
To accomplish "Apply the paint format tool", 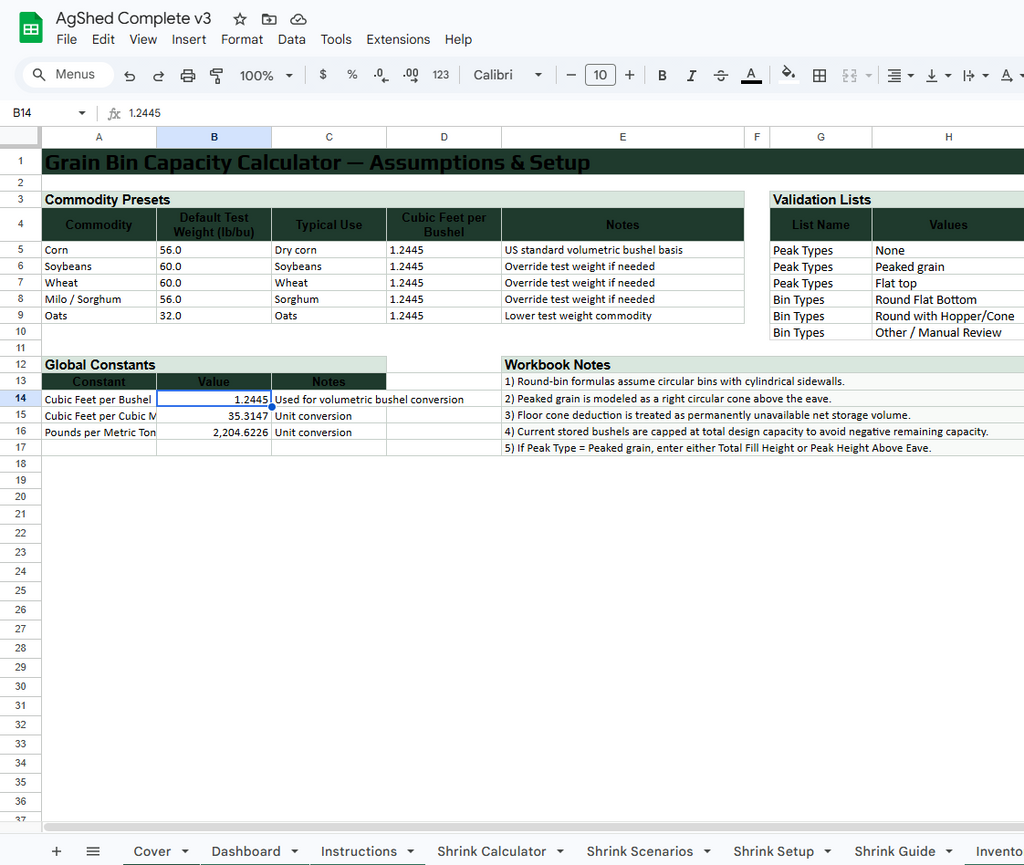I will [x=216, y=75].
